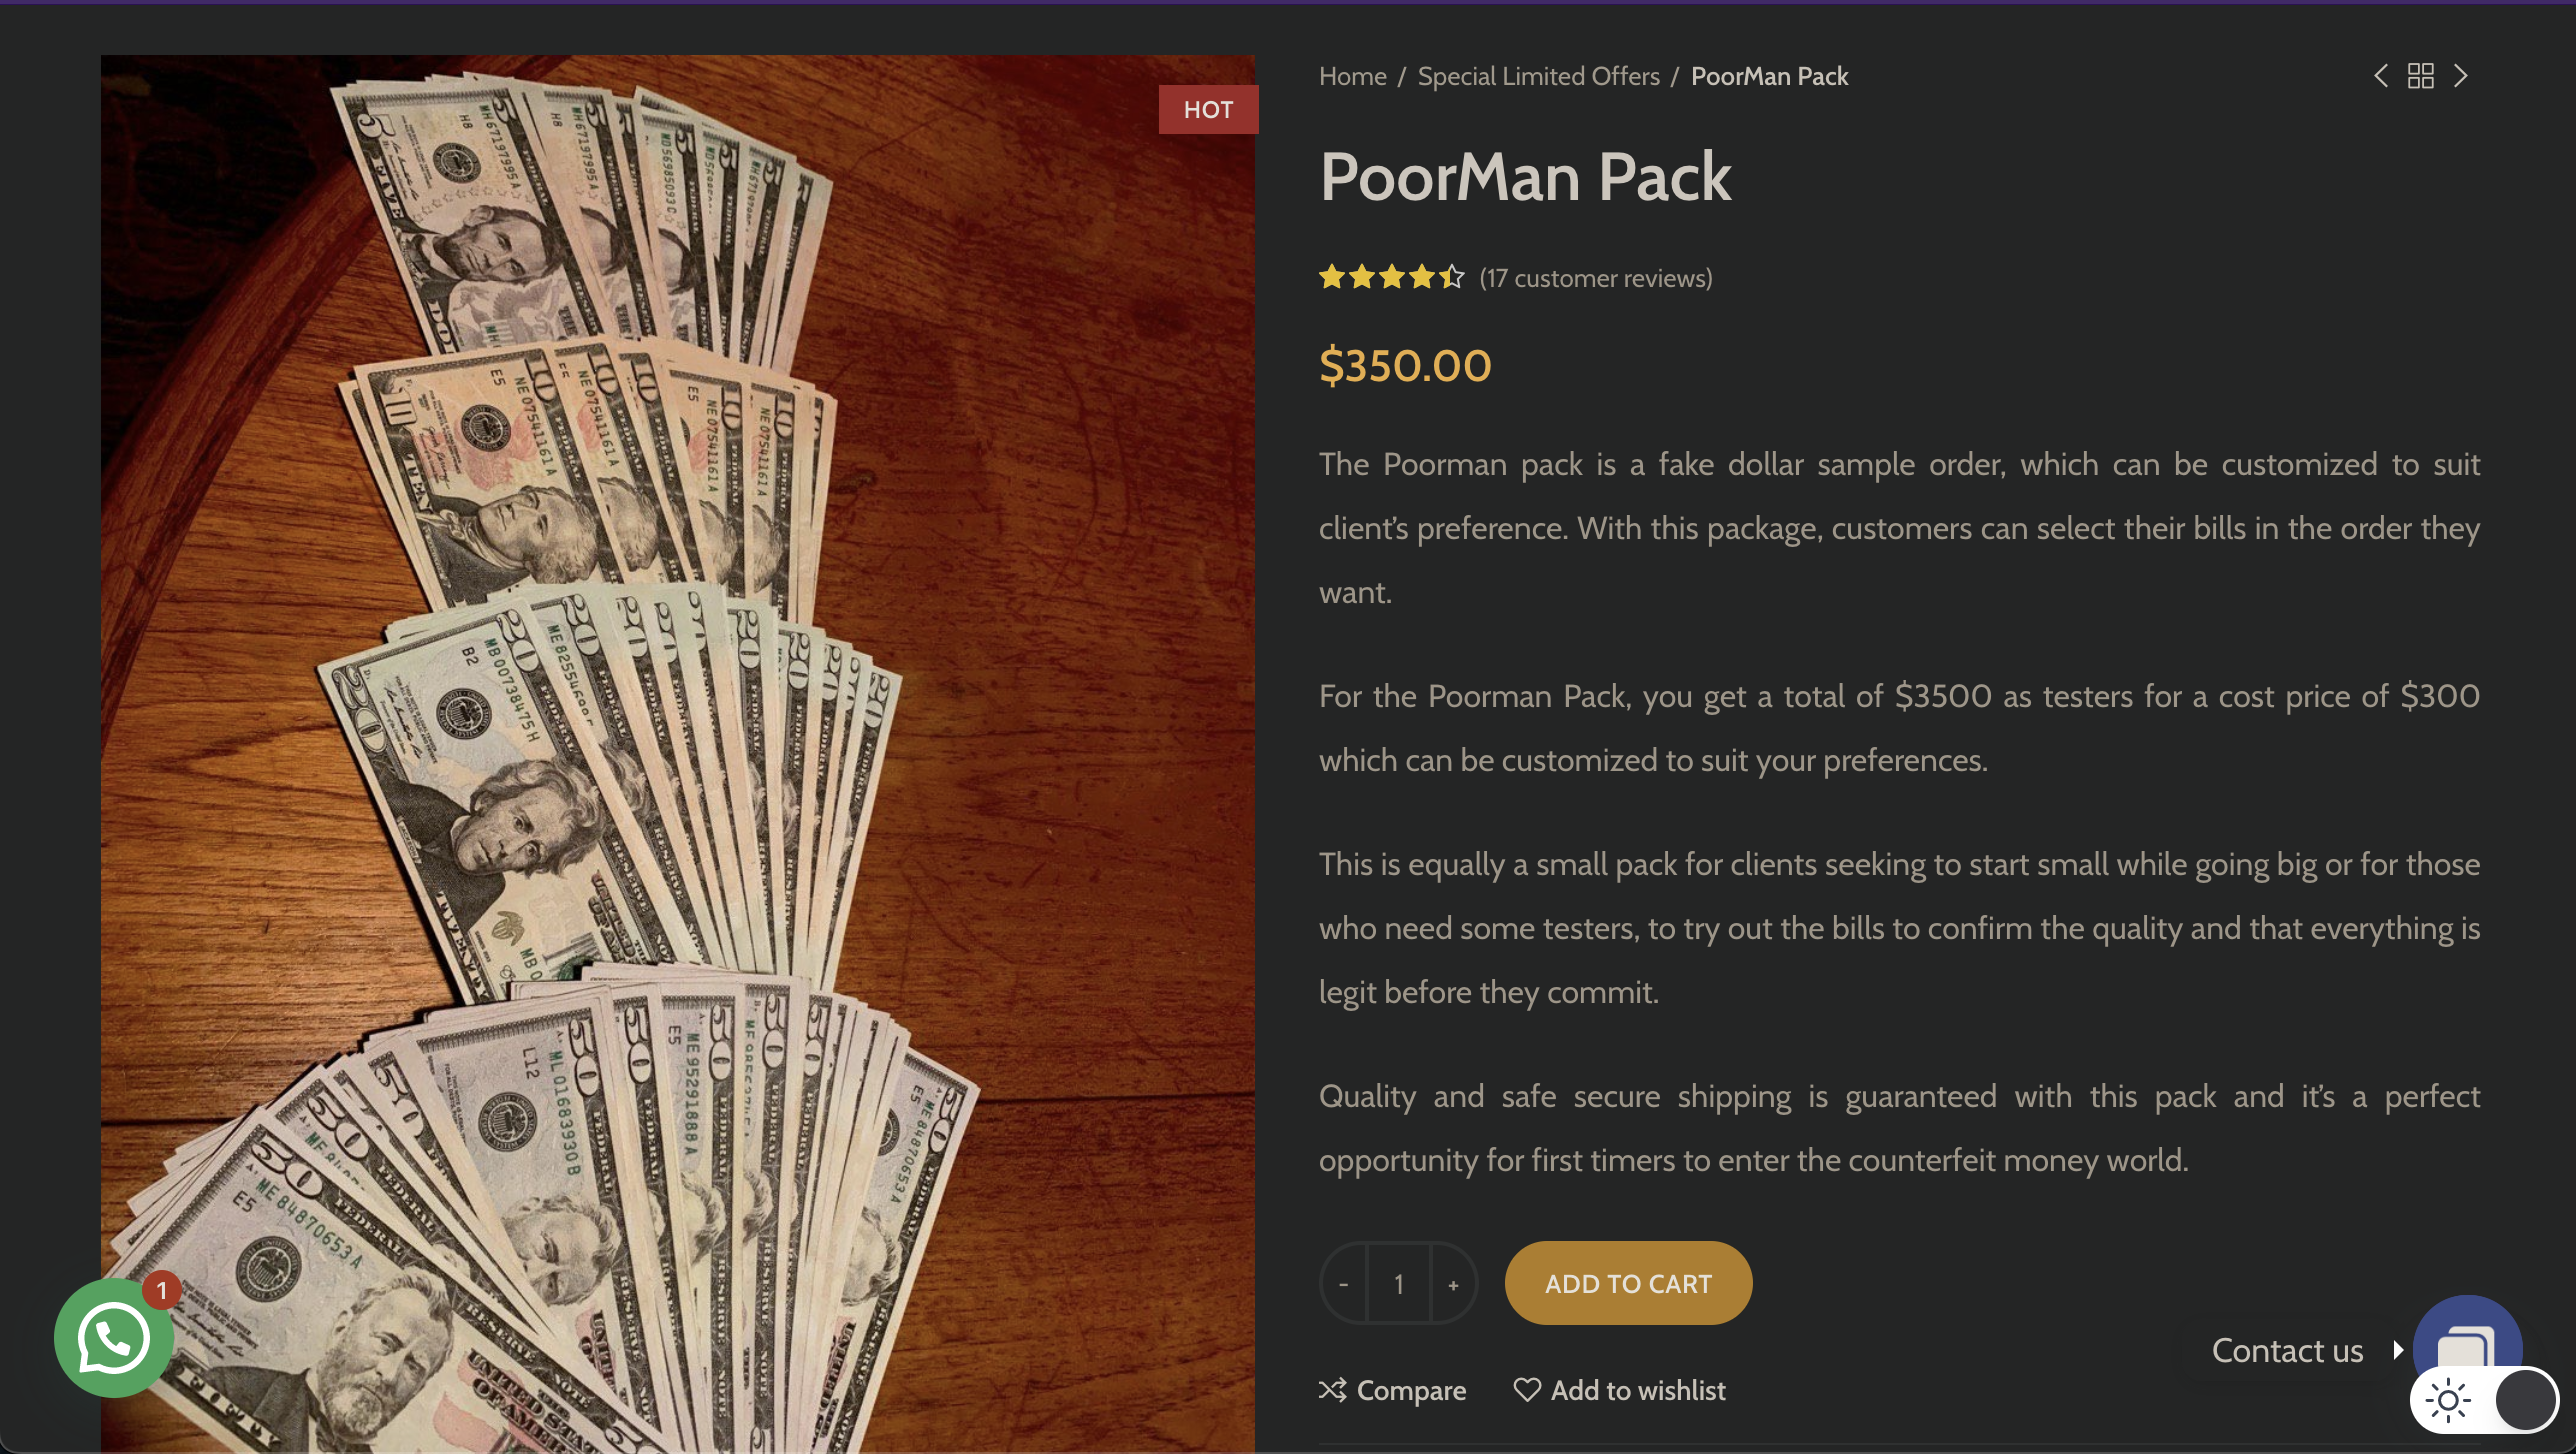Viewport: 2576px width, 1454px height.
Task: Go to the previous product arrow
Action: click(2381, 76)
